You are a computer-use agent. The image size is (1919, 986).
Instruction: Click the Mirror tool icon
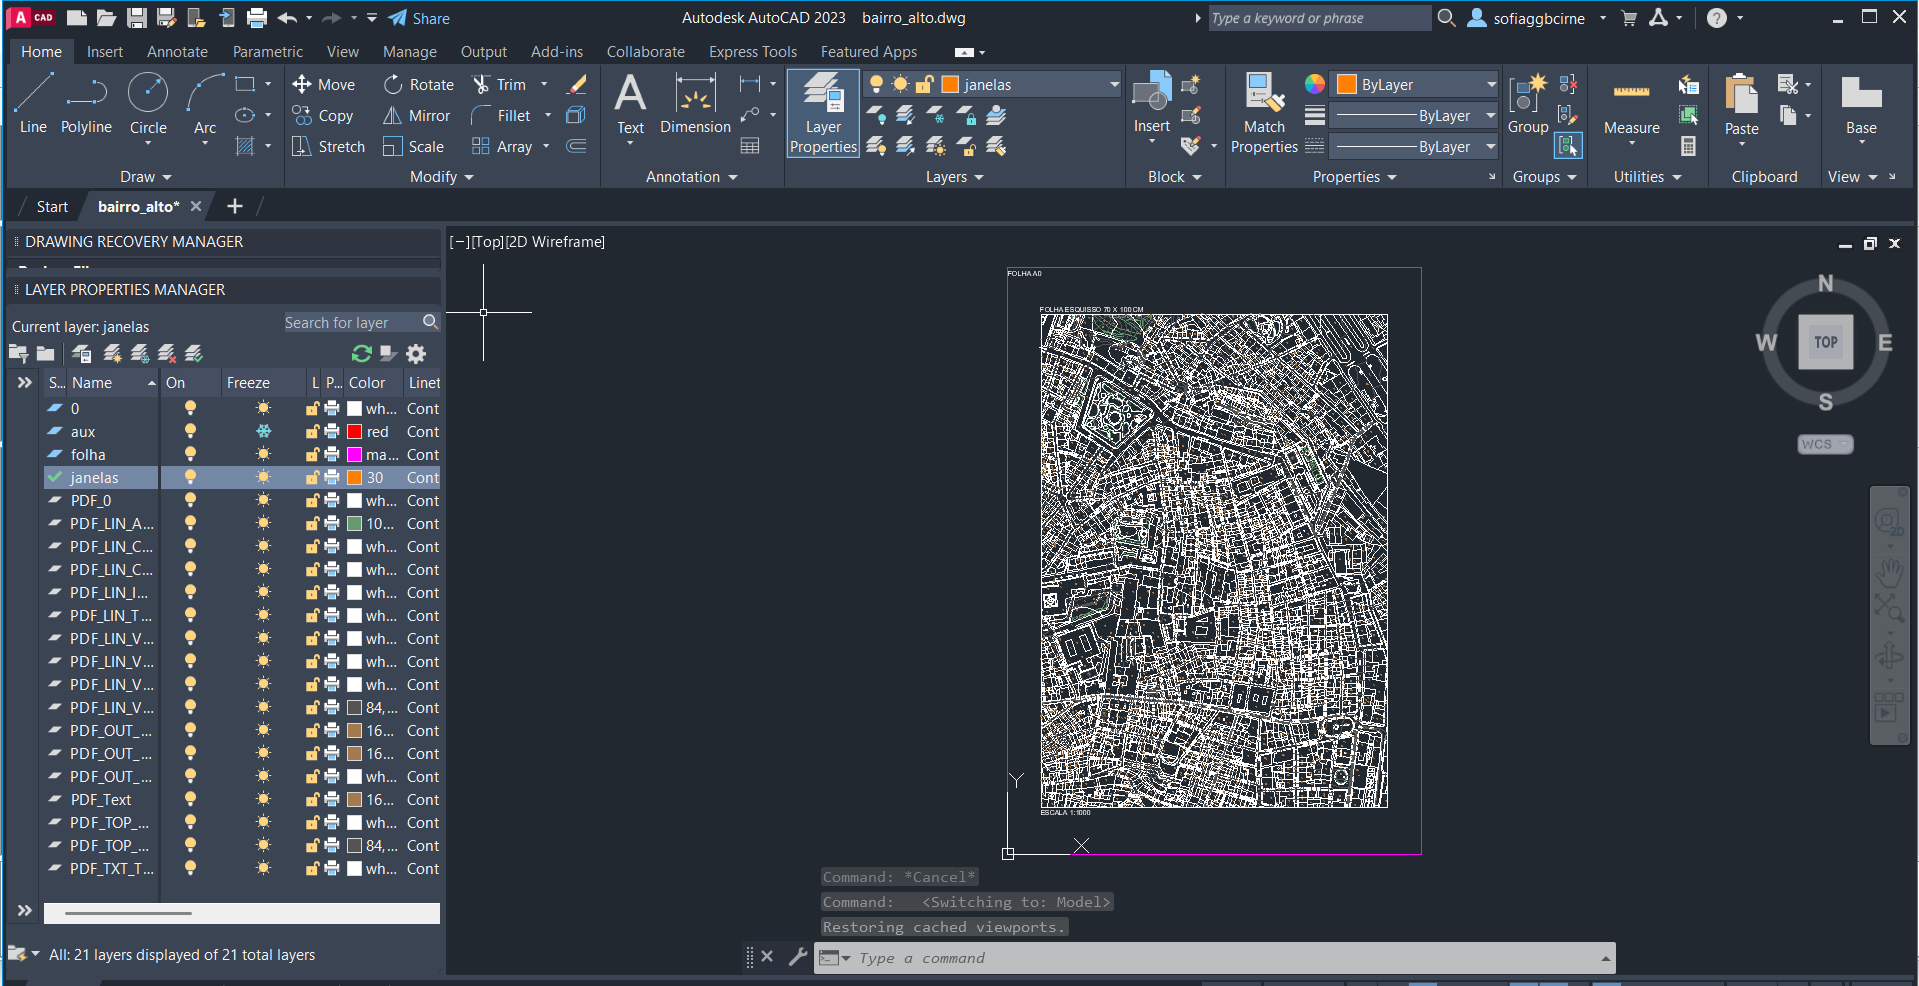(393, 116)
